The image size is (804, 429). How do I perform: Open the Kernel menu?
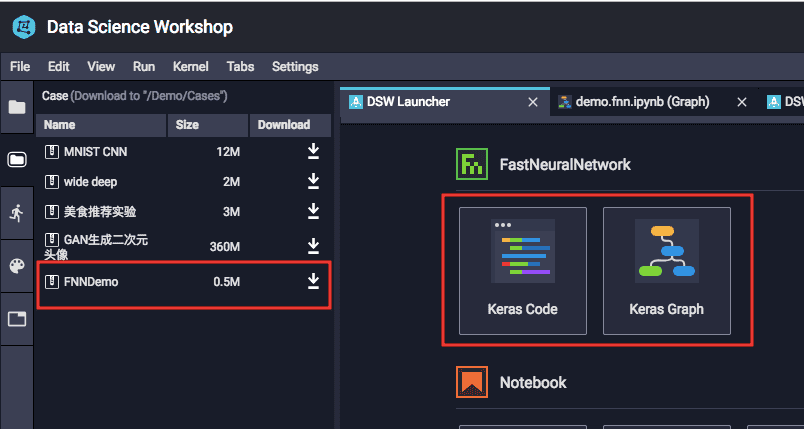point(191,67)
